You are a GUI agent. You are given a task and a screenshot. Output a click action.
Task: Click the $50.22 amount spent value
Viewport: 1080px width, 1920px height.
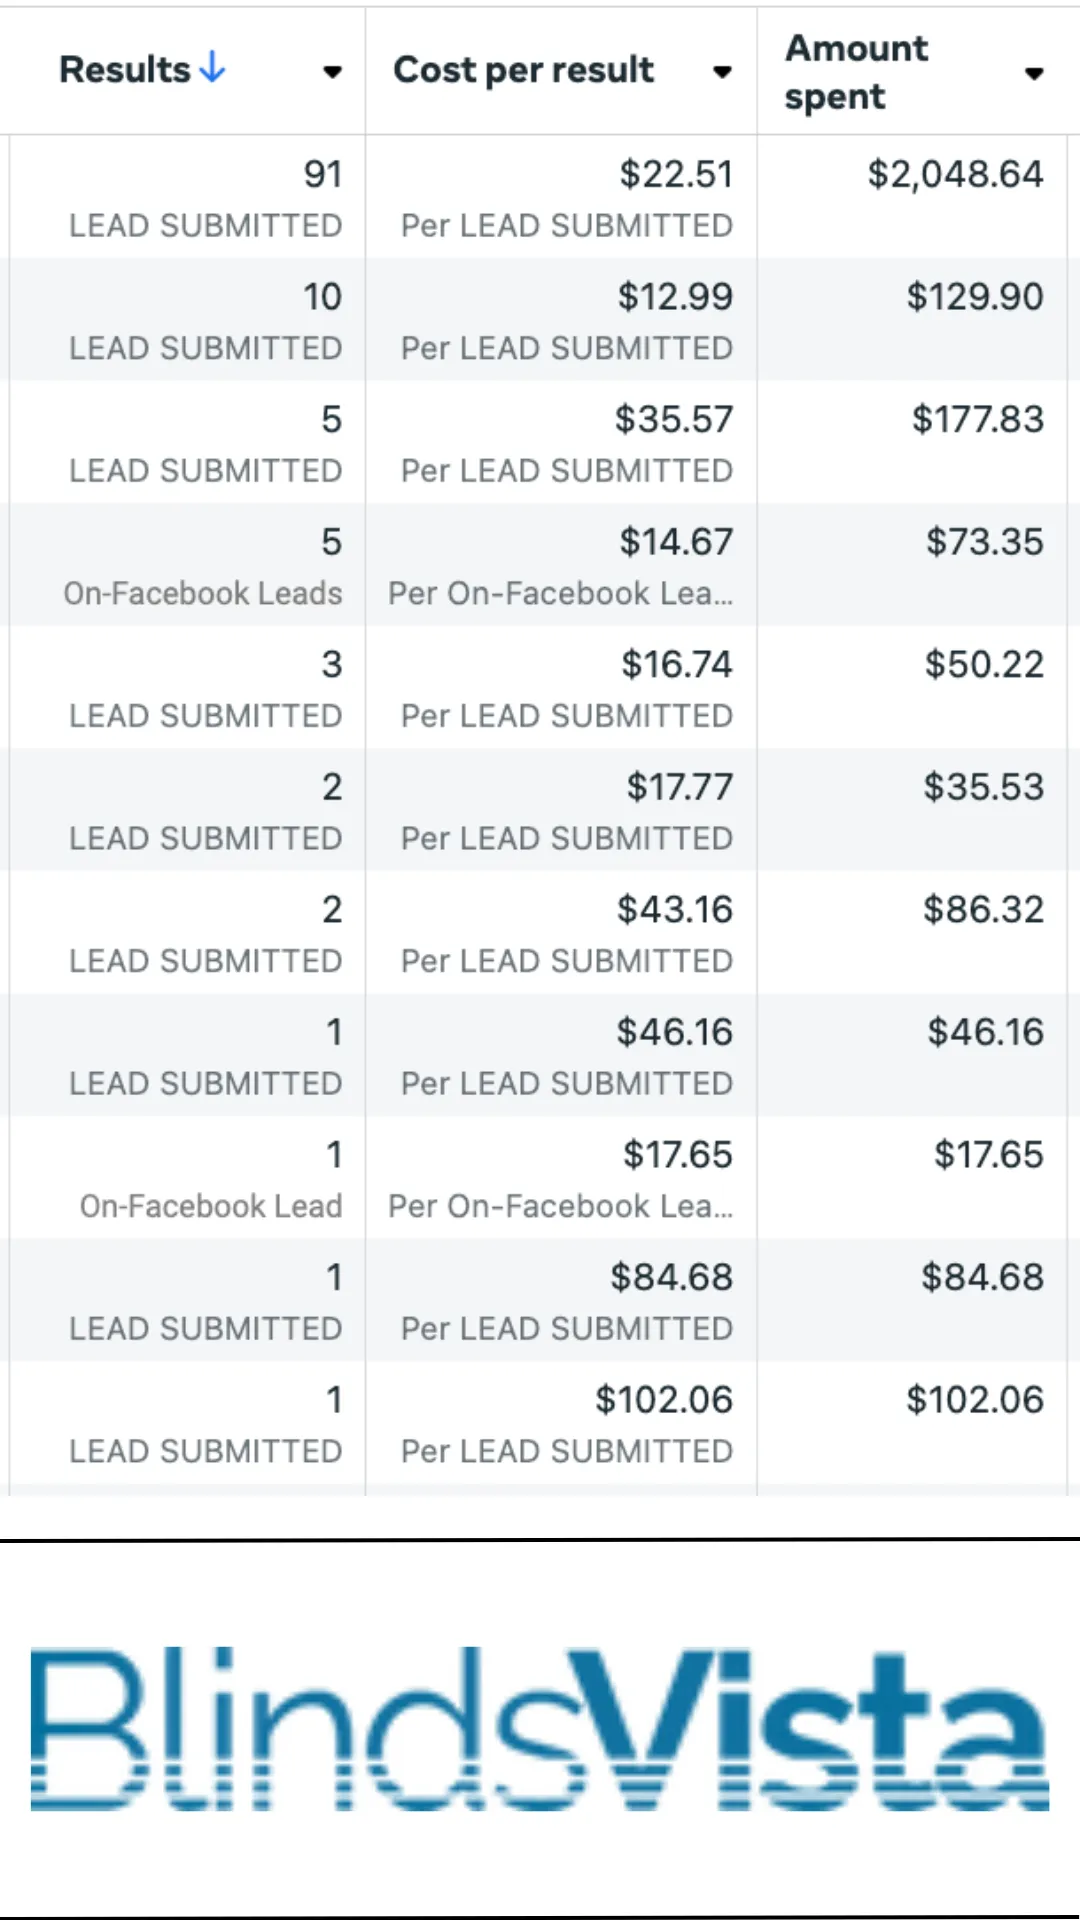[983, 665]
